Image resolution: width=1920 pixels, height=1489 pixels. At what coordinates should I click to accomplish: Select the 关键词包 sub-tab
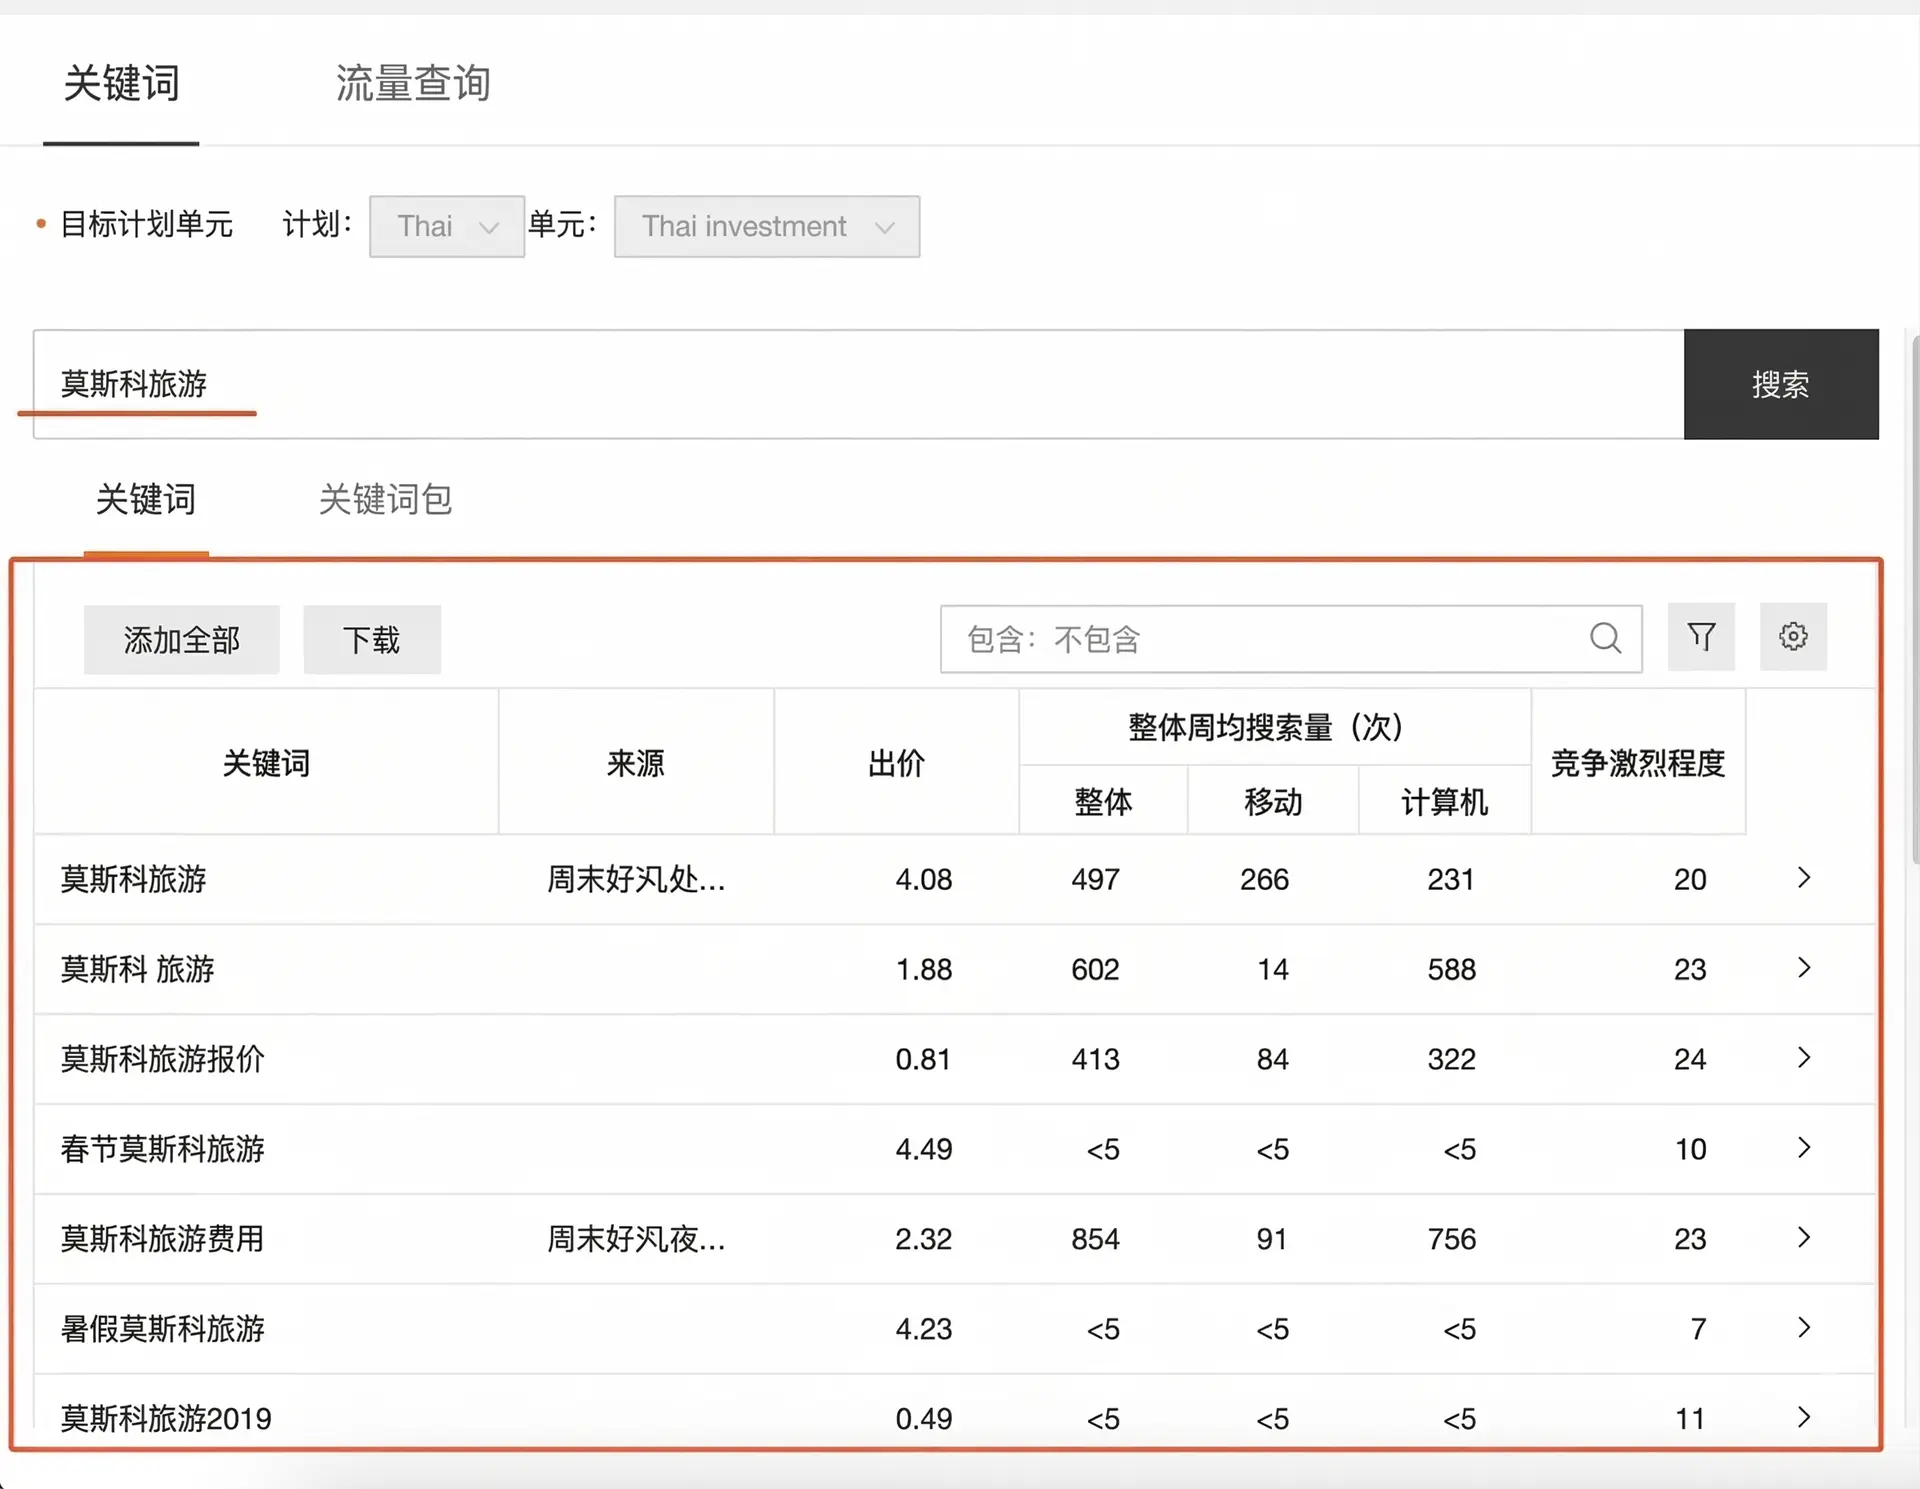(385, 499)
